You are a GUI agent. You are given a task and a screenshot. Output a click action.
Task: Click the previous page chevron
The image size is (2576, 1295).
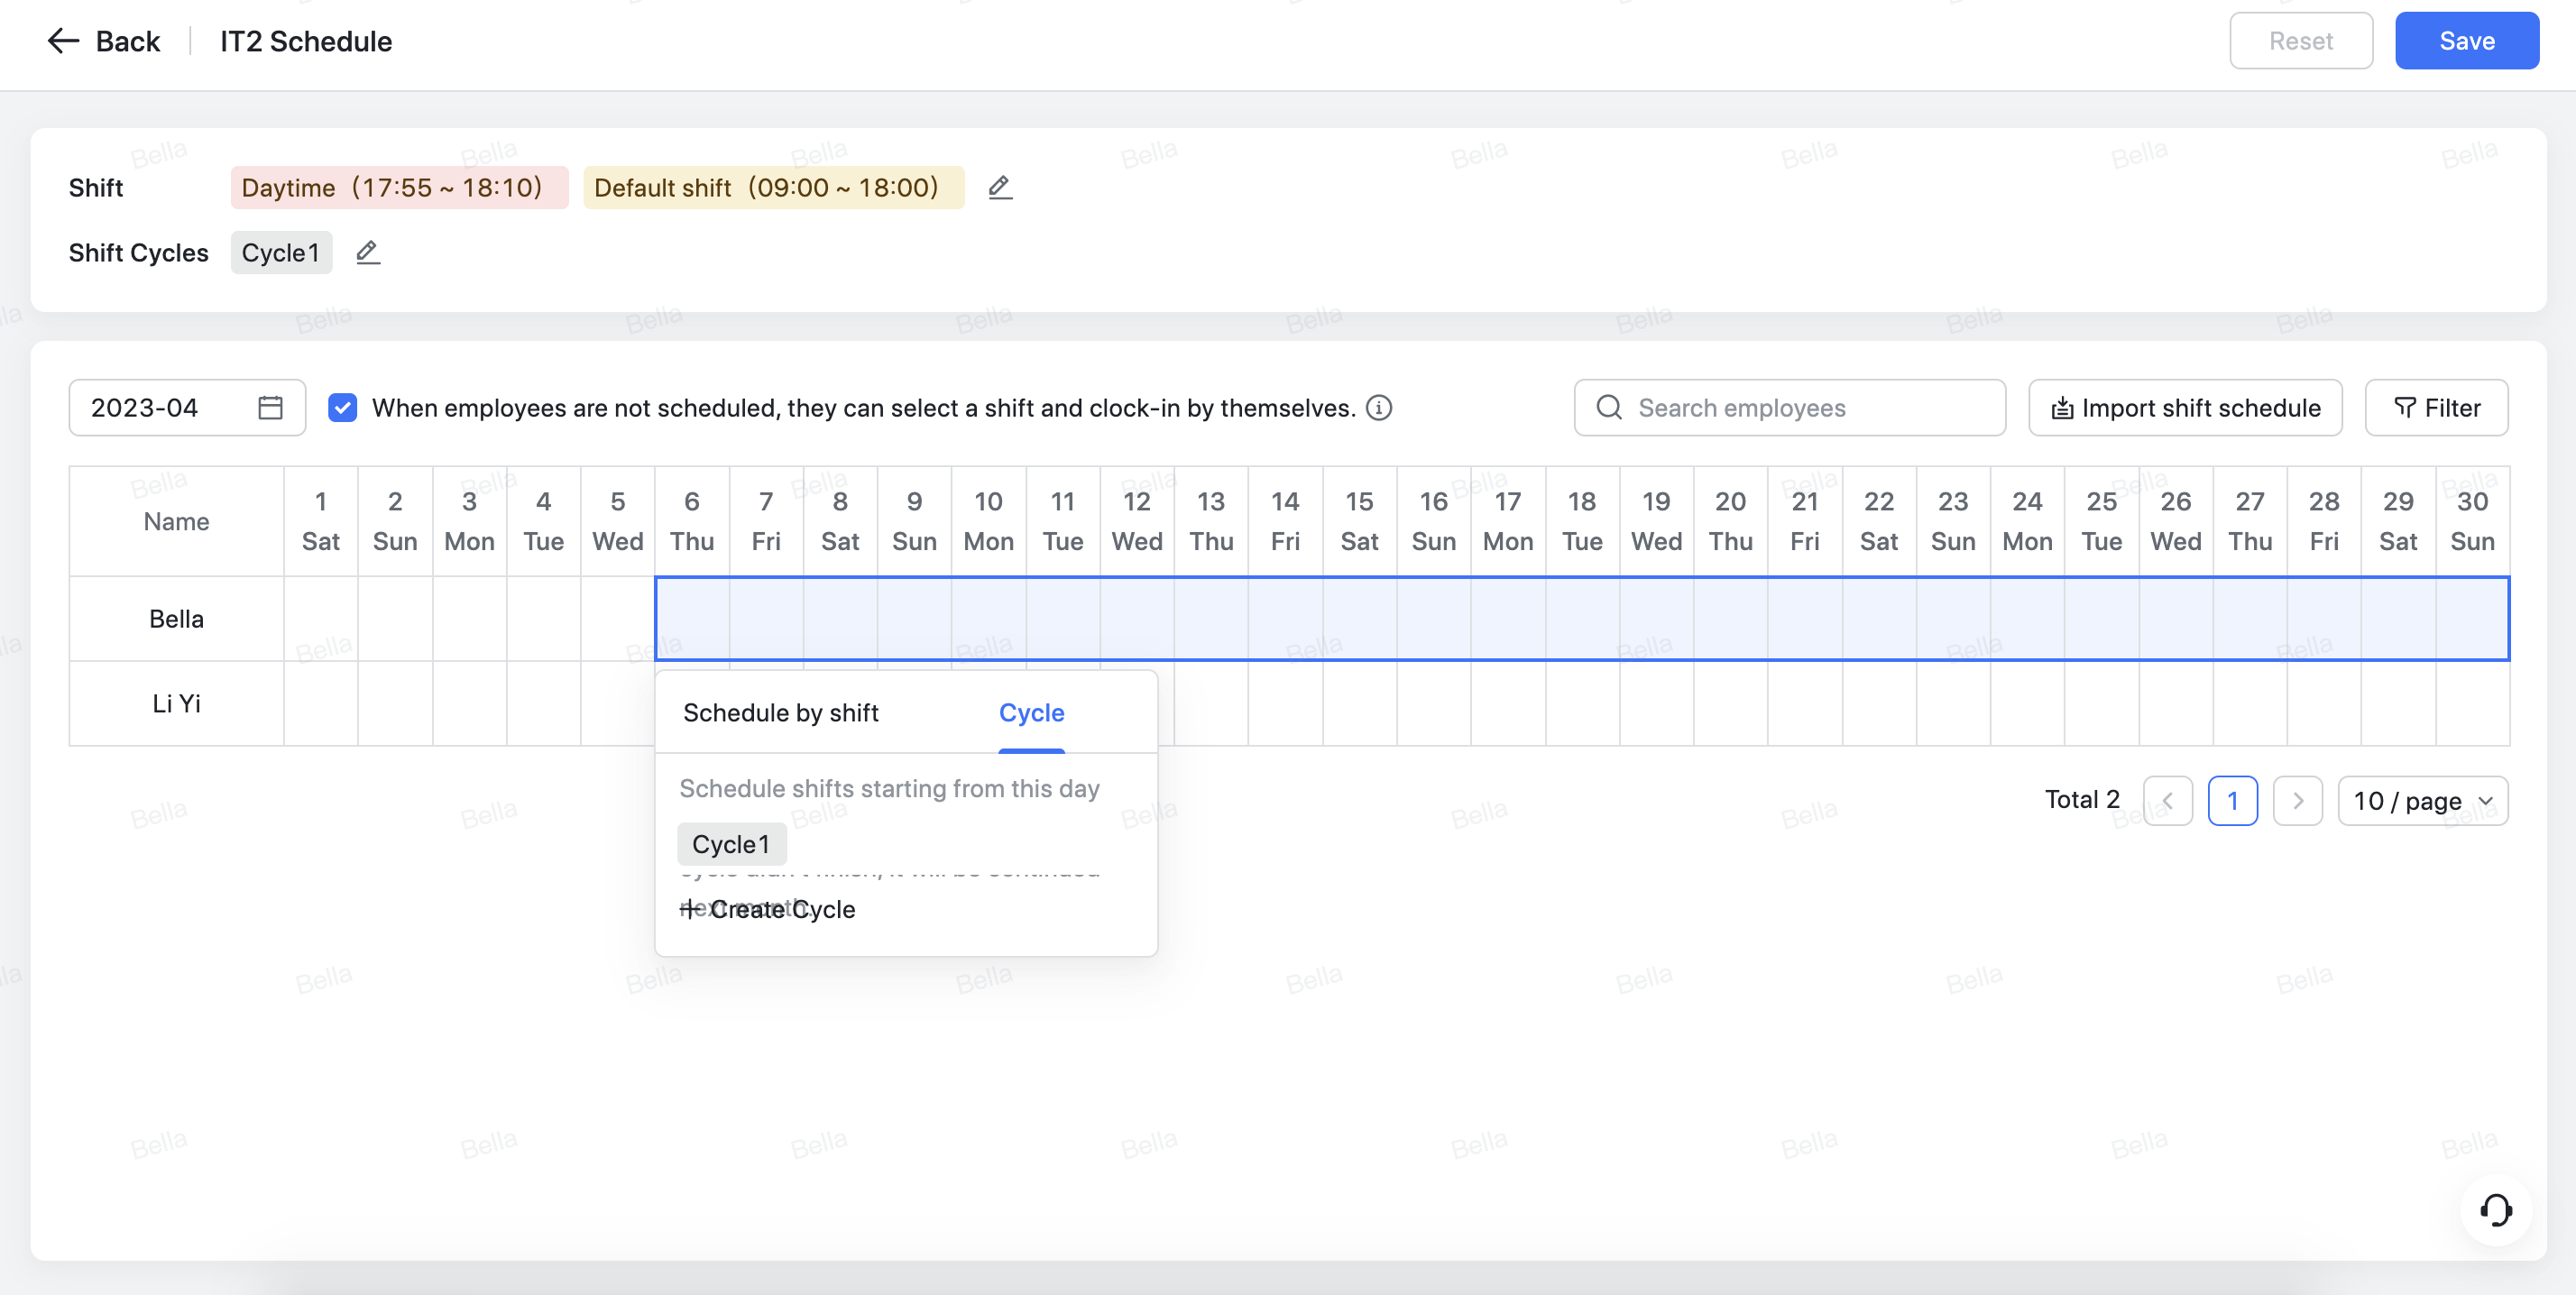[x=2168, y=800]
